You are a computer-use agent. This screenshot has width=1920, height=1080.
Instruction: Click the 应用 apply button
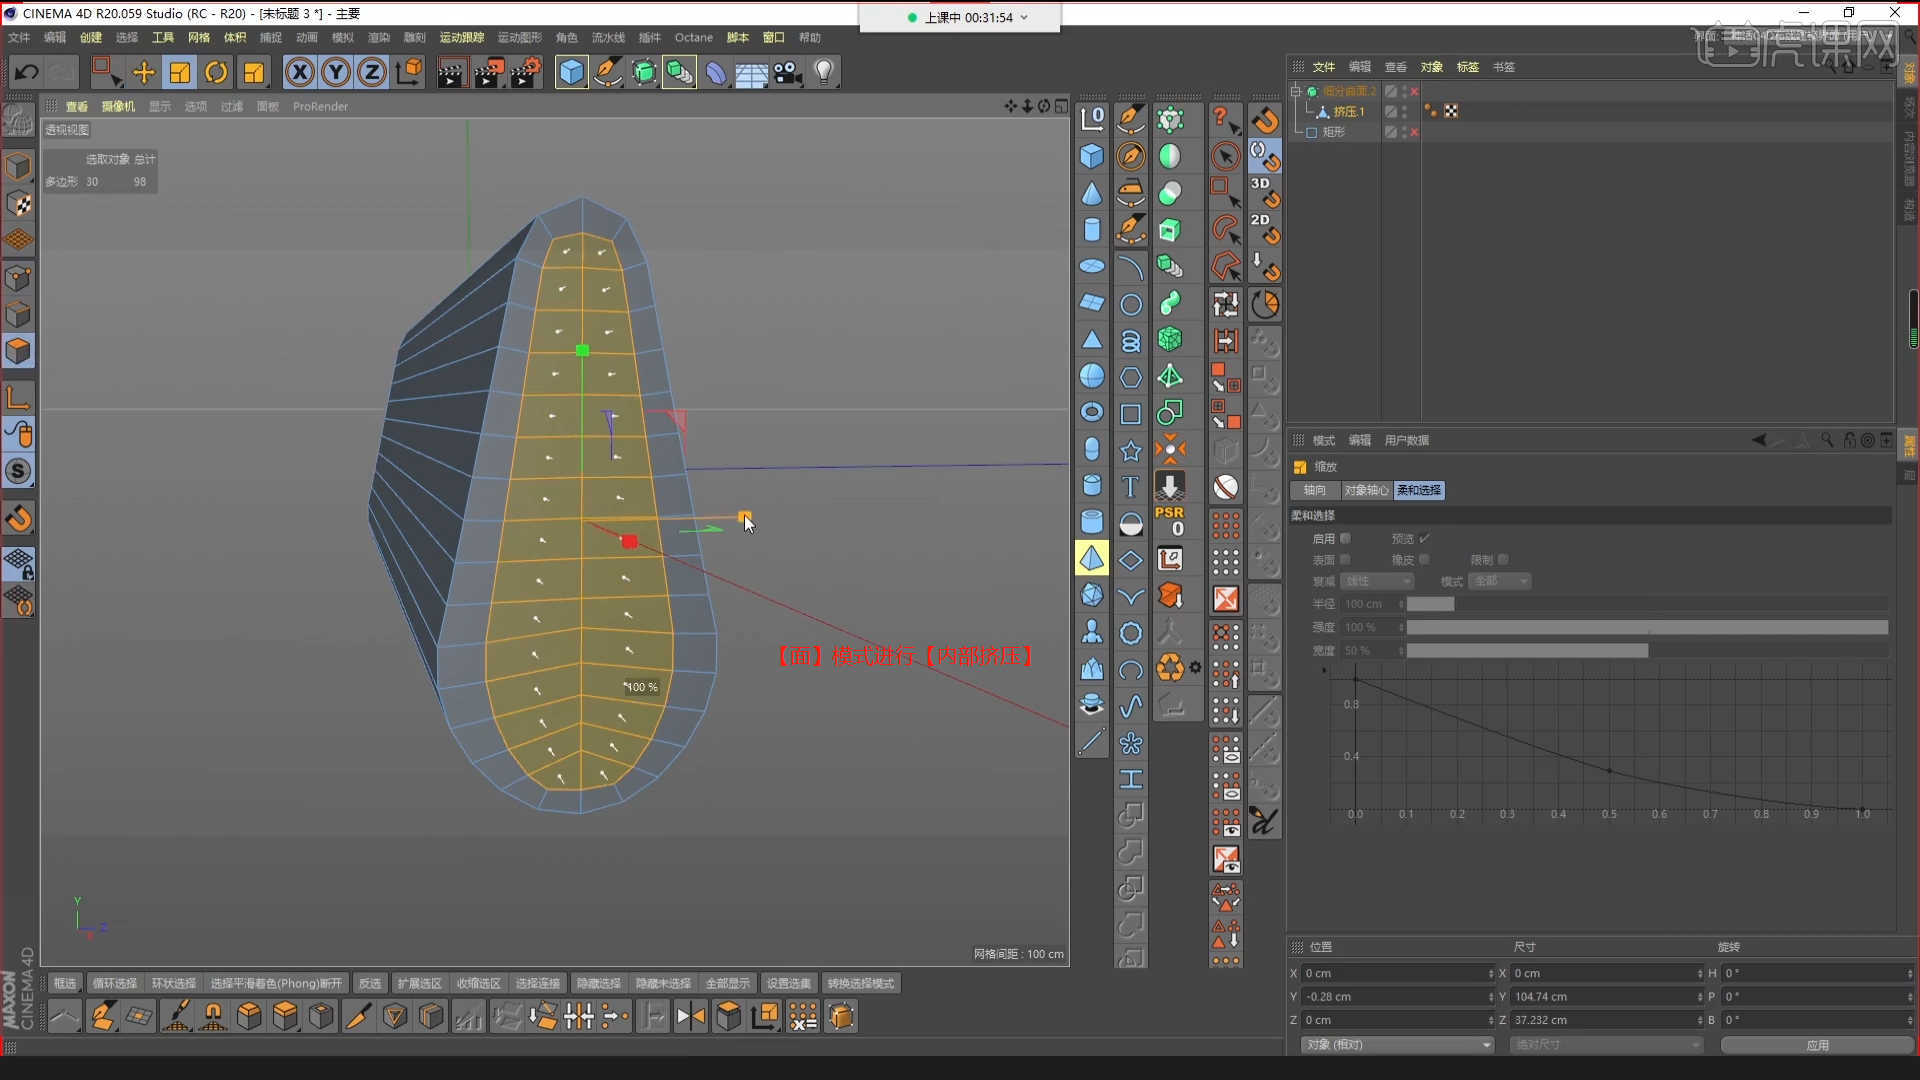(x=1817, y=1044)
